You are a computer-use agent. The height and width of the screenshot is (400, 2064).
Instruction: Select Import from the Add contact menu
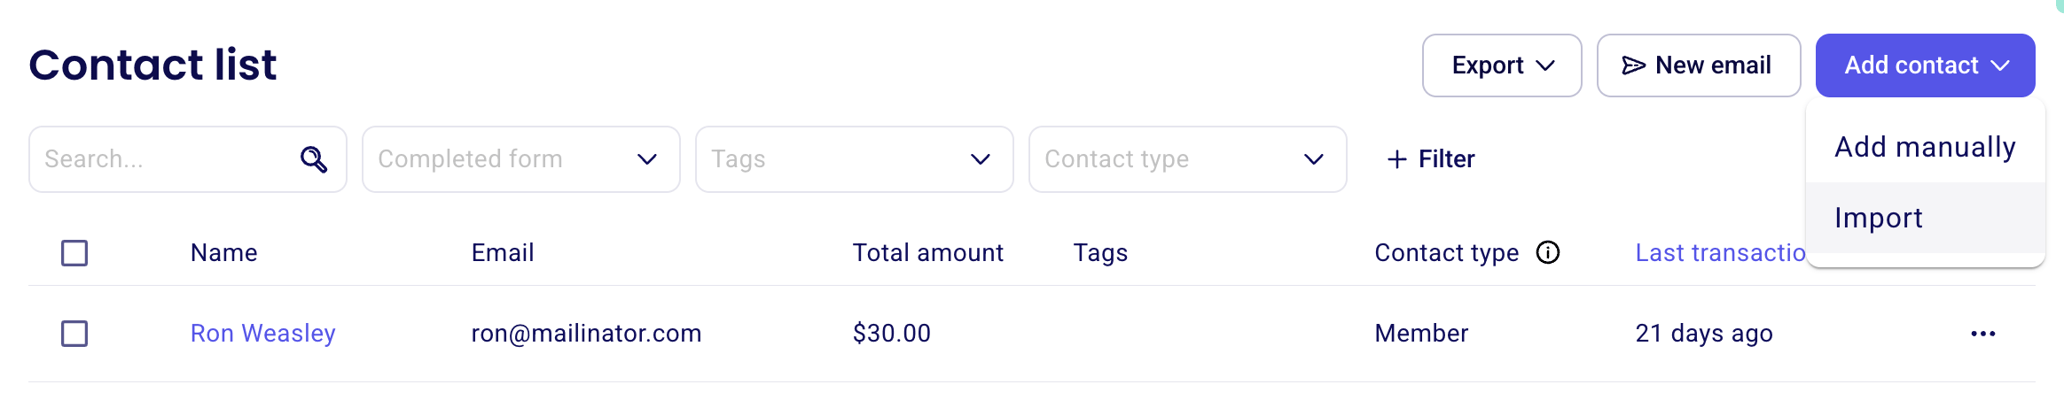pyautogui.click(x=1878, y=218)
